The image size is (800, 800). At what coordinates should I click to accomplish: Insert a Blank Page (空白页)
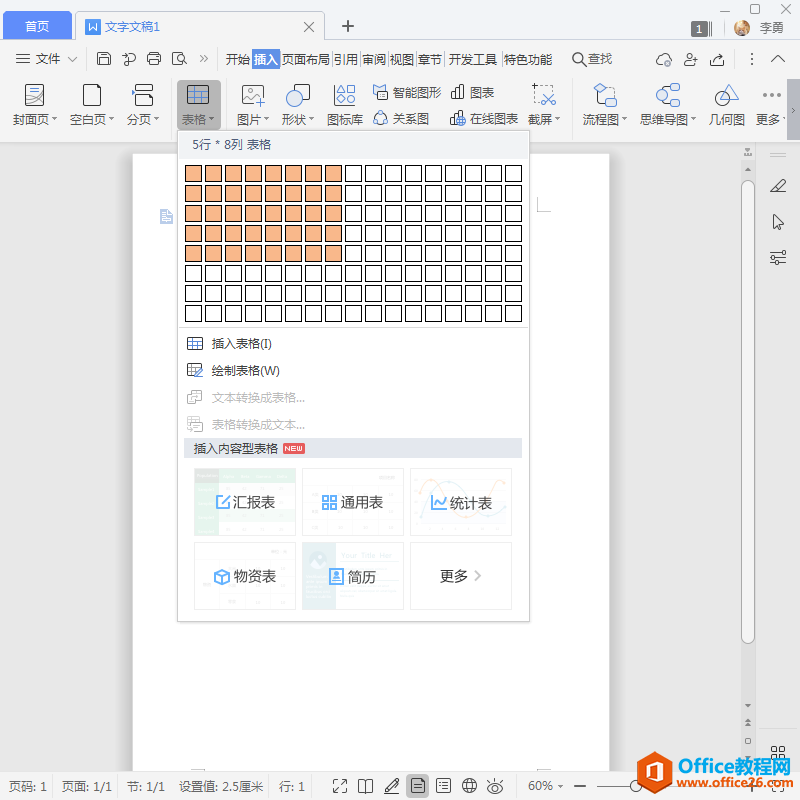[92, 106]
